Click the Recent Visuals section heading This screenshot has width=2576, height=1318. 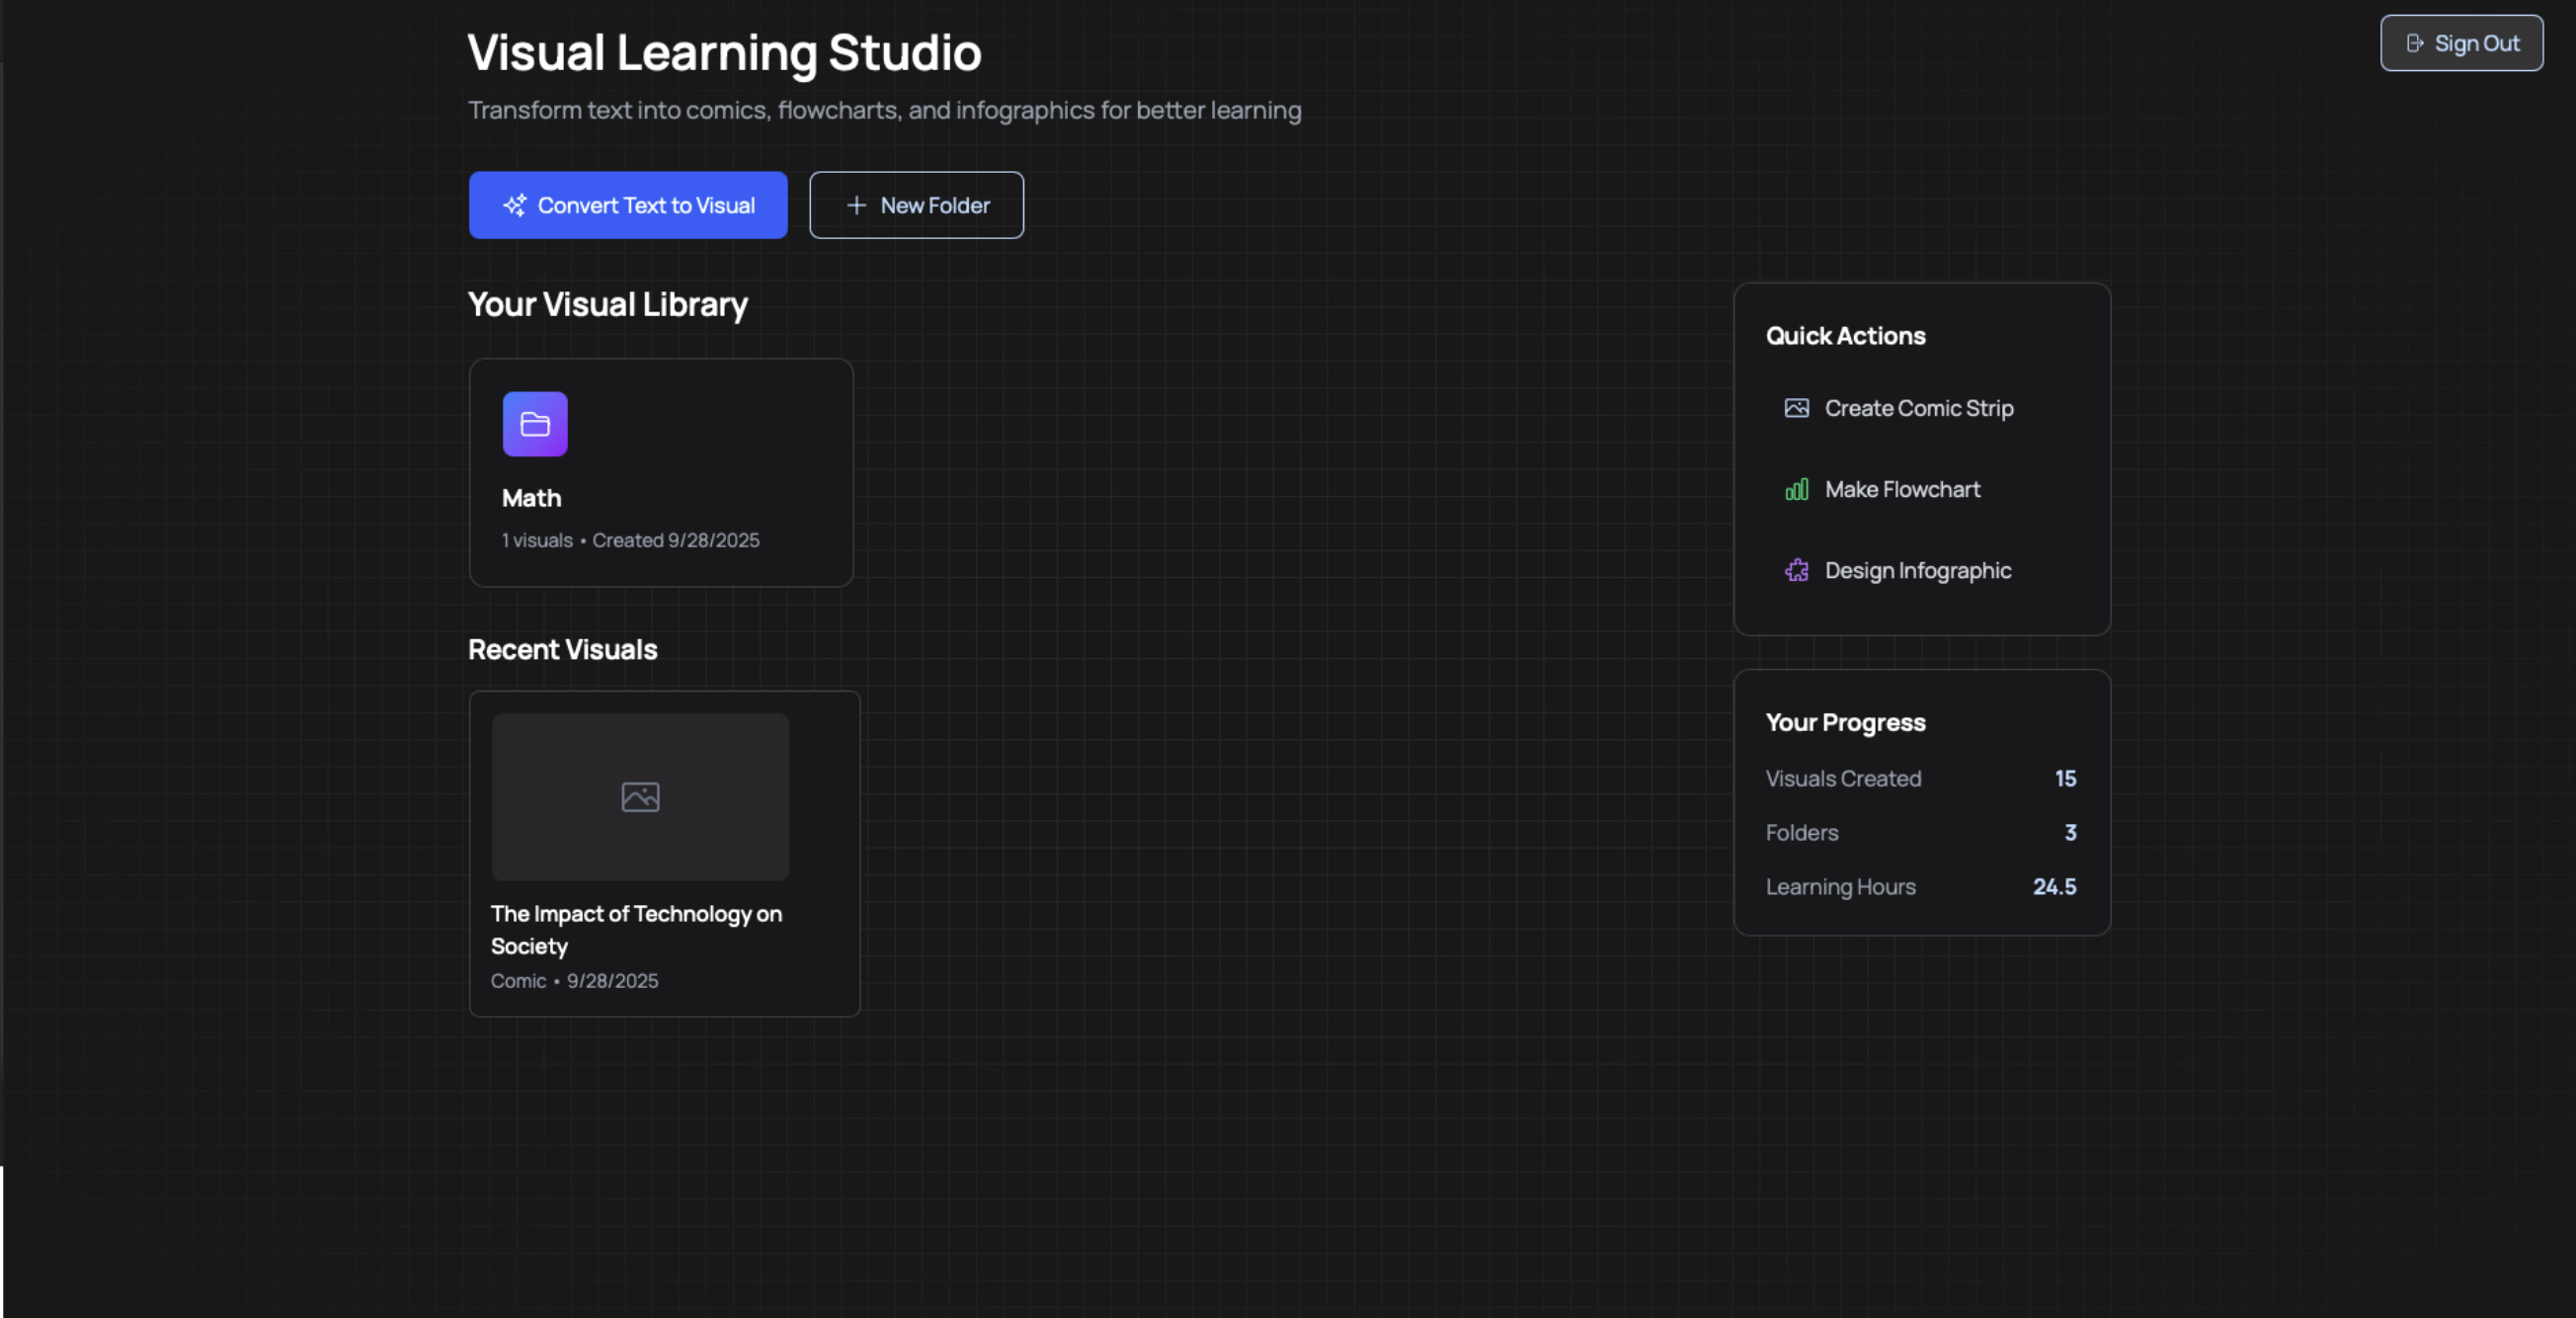click(x=562, y=649)
